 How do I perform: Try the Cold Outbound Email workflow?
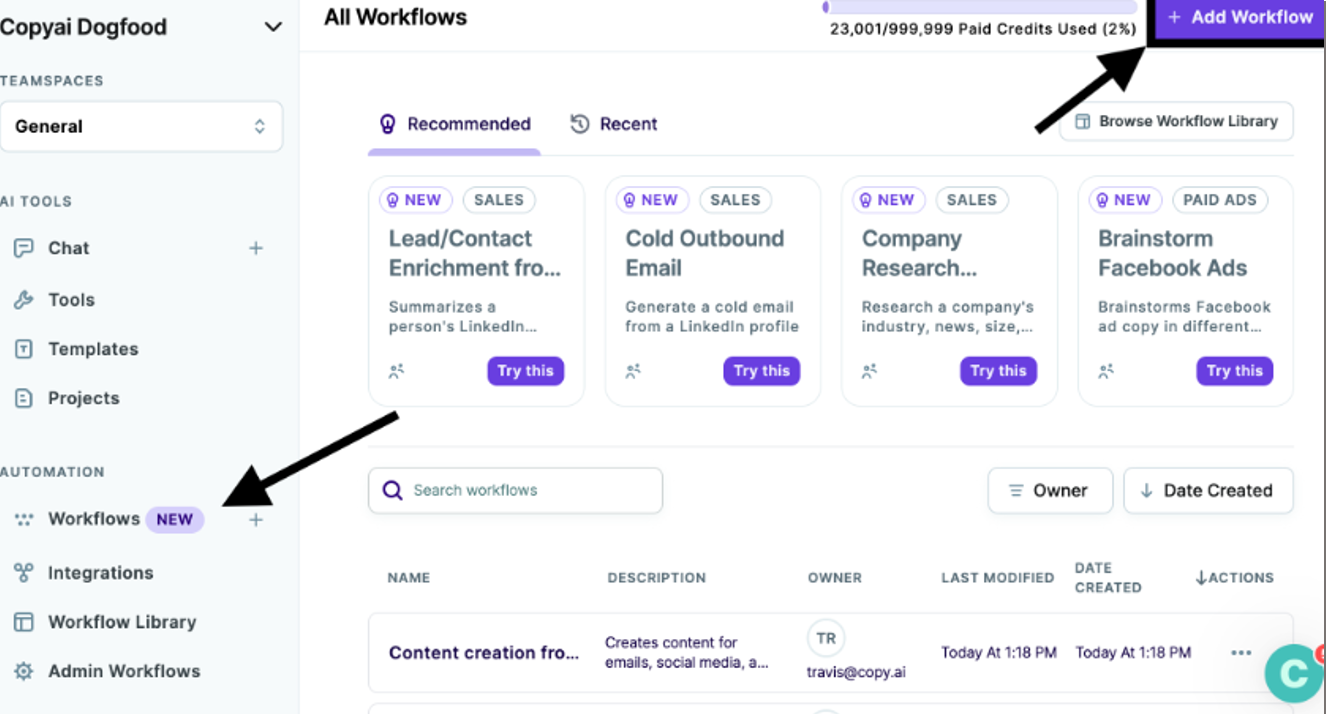pyautogui.click(x=762, y=371)
